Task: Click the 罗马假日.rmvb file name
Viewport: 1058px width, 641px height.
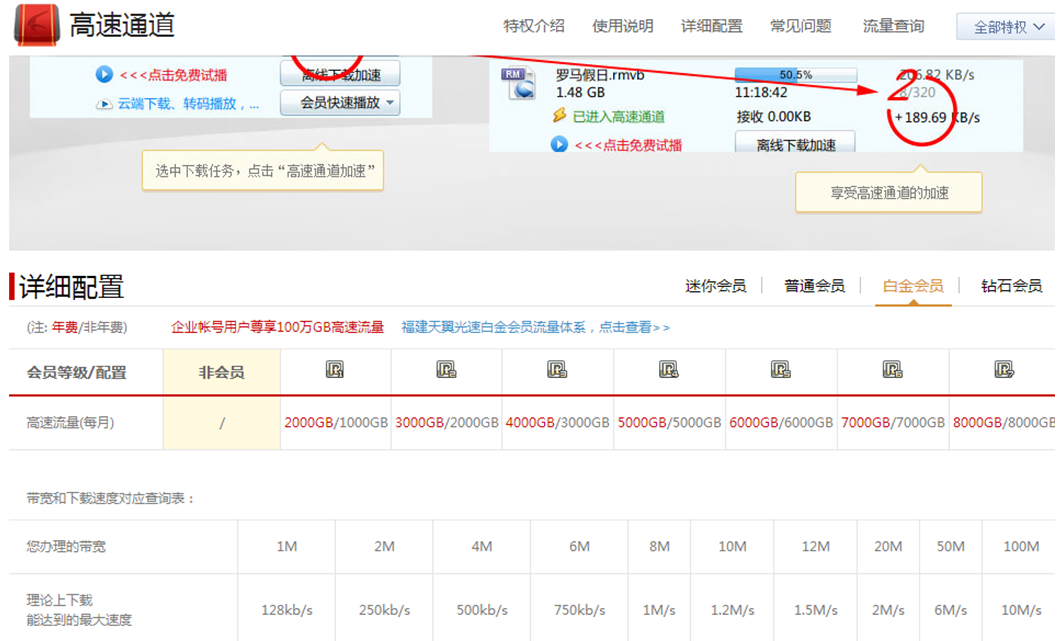Action: pyautogui.click(x=599, y=75)
